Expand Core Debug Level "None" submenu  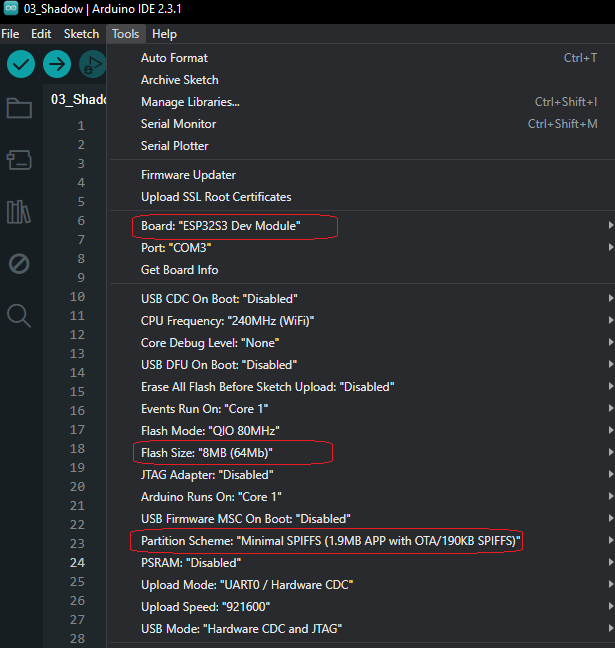click(x=362, y=343)
